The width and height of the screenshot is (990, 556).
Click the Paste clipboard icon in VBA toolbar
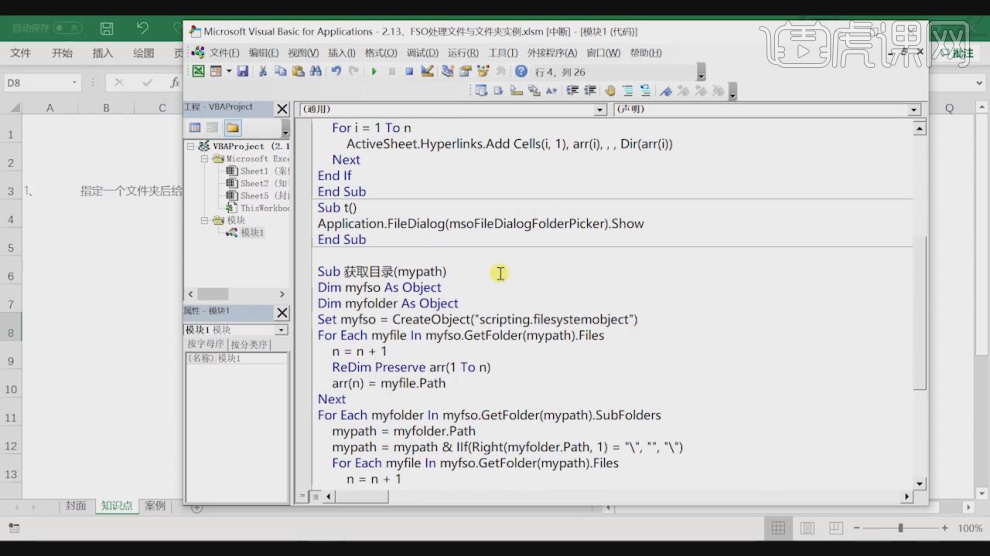click(x=298, y=71)
